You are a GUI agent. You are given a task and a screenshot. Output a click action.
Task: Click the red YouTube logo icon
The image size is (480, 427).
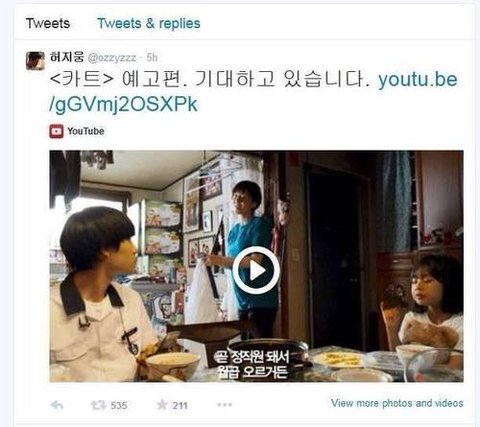pos(56,131)
